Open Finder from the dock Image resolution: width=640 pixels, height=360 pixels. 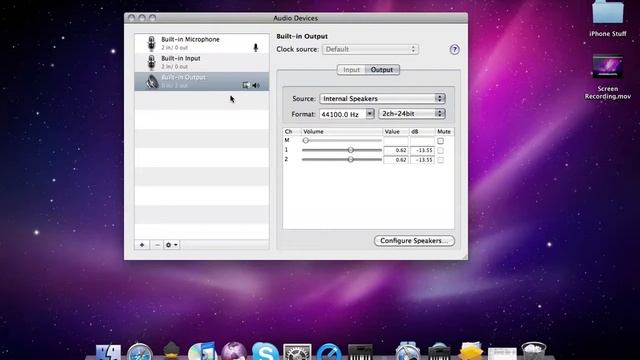click(108, 353)
